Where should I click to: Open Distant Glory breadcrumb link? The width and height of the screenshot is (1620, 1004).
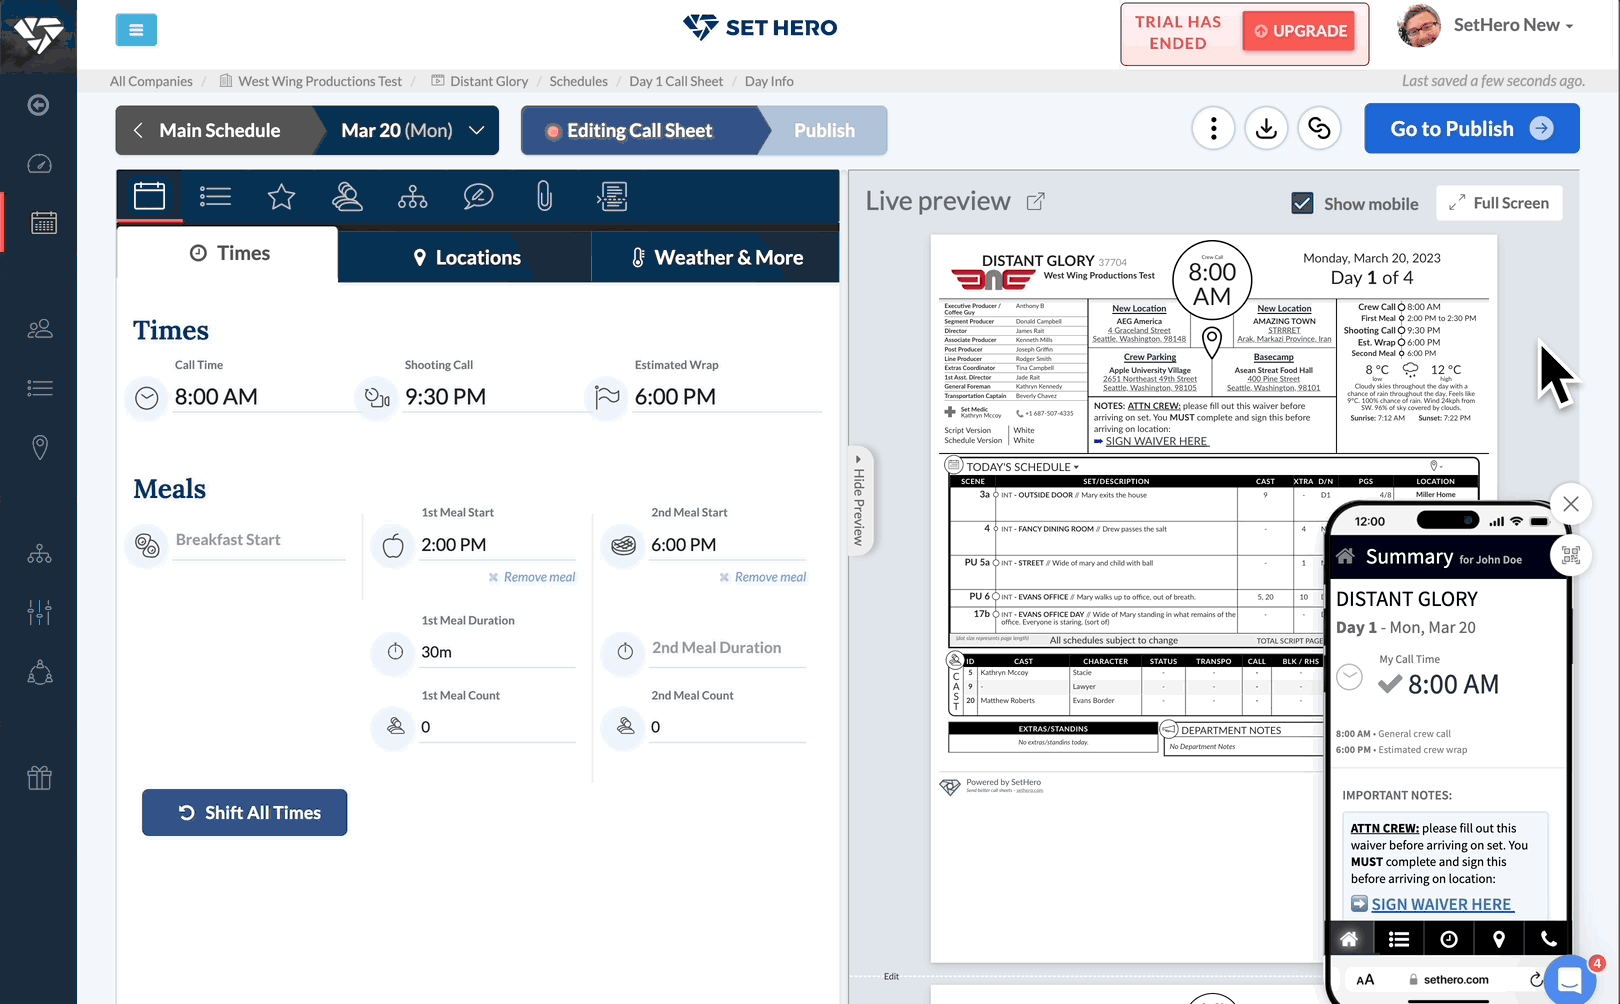coord(489,81)
